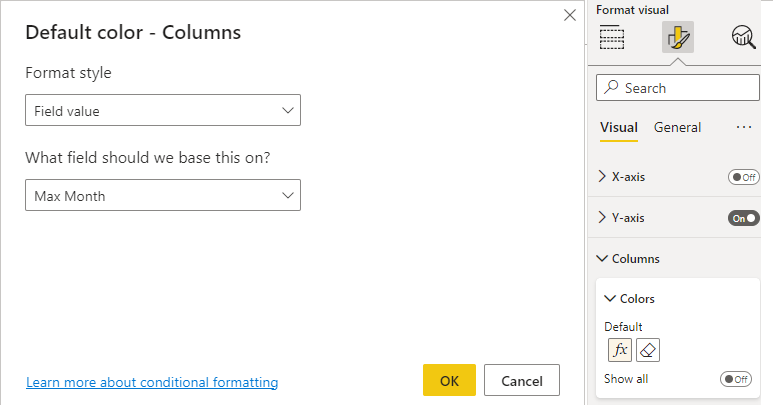This screenshot has width=773, height=405.
Task: Turn off the Y-axis toggle
Action: click(744, 218)
